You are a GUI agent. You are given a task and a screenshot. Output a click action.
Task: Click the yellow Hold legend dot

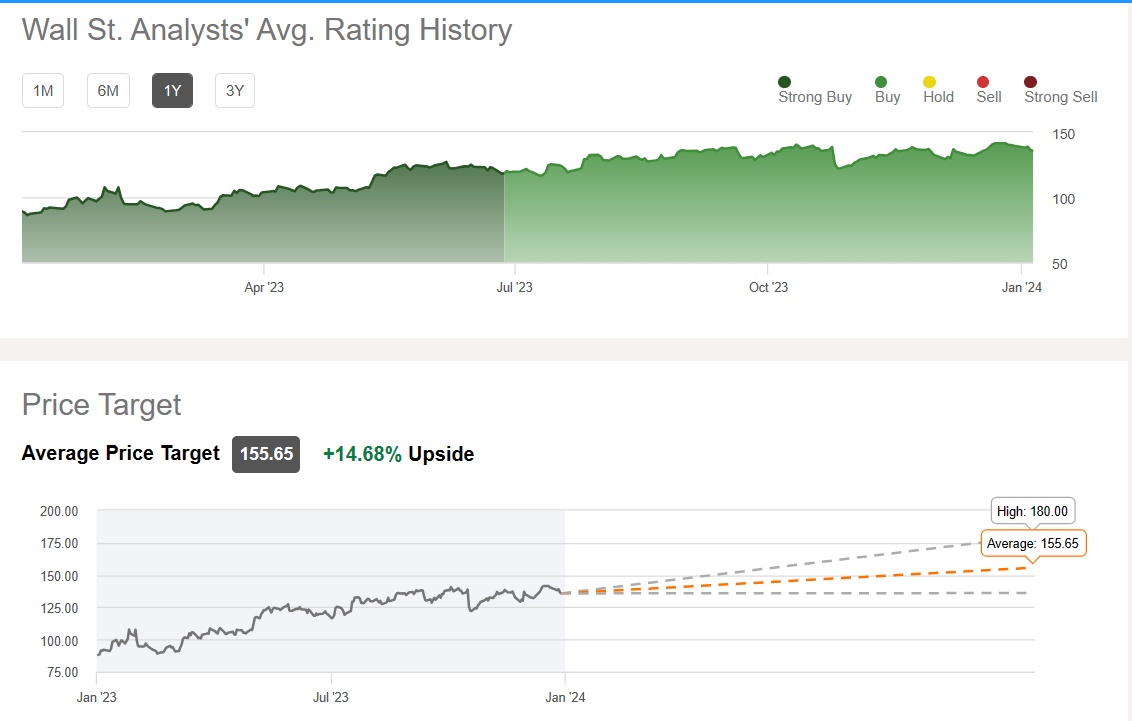tap(930, 82)
